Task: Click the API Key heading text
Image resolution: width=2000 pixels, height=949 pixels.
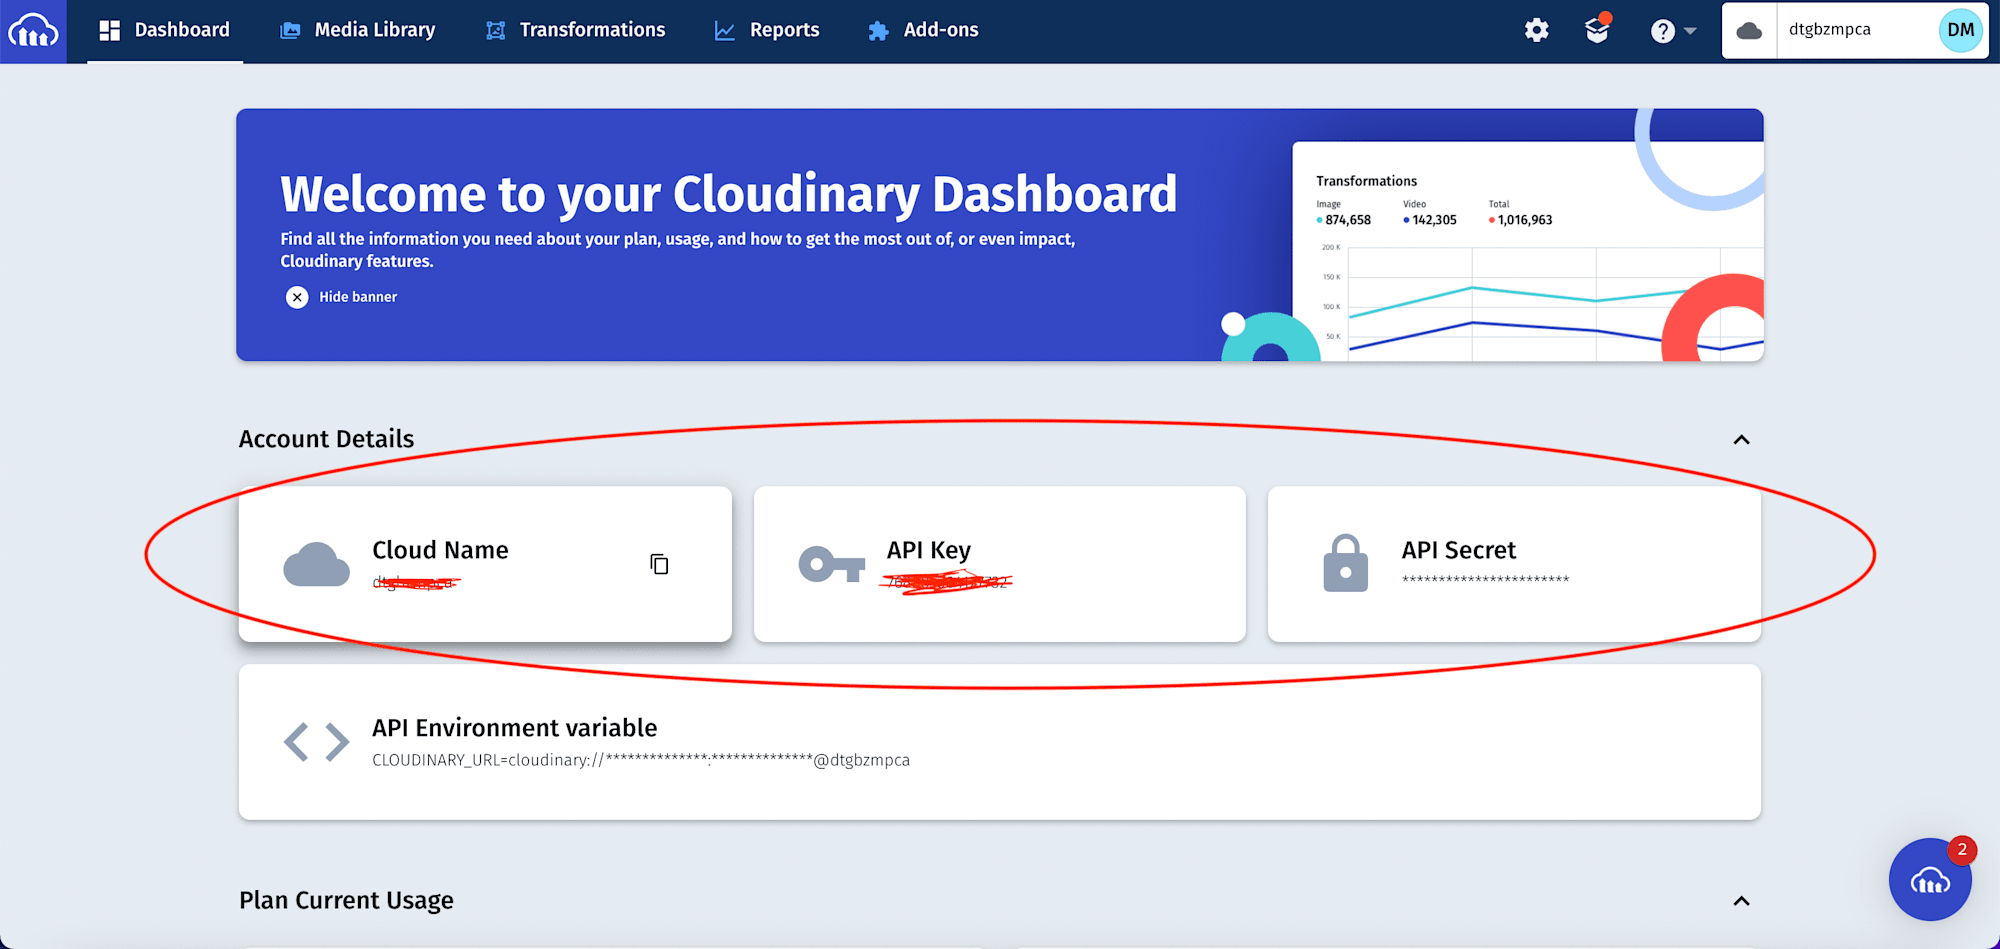Action: 929,550
